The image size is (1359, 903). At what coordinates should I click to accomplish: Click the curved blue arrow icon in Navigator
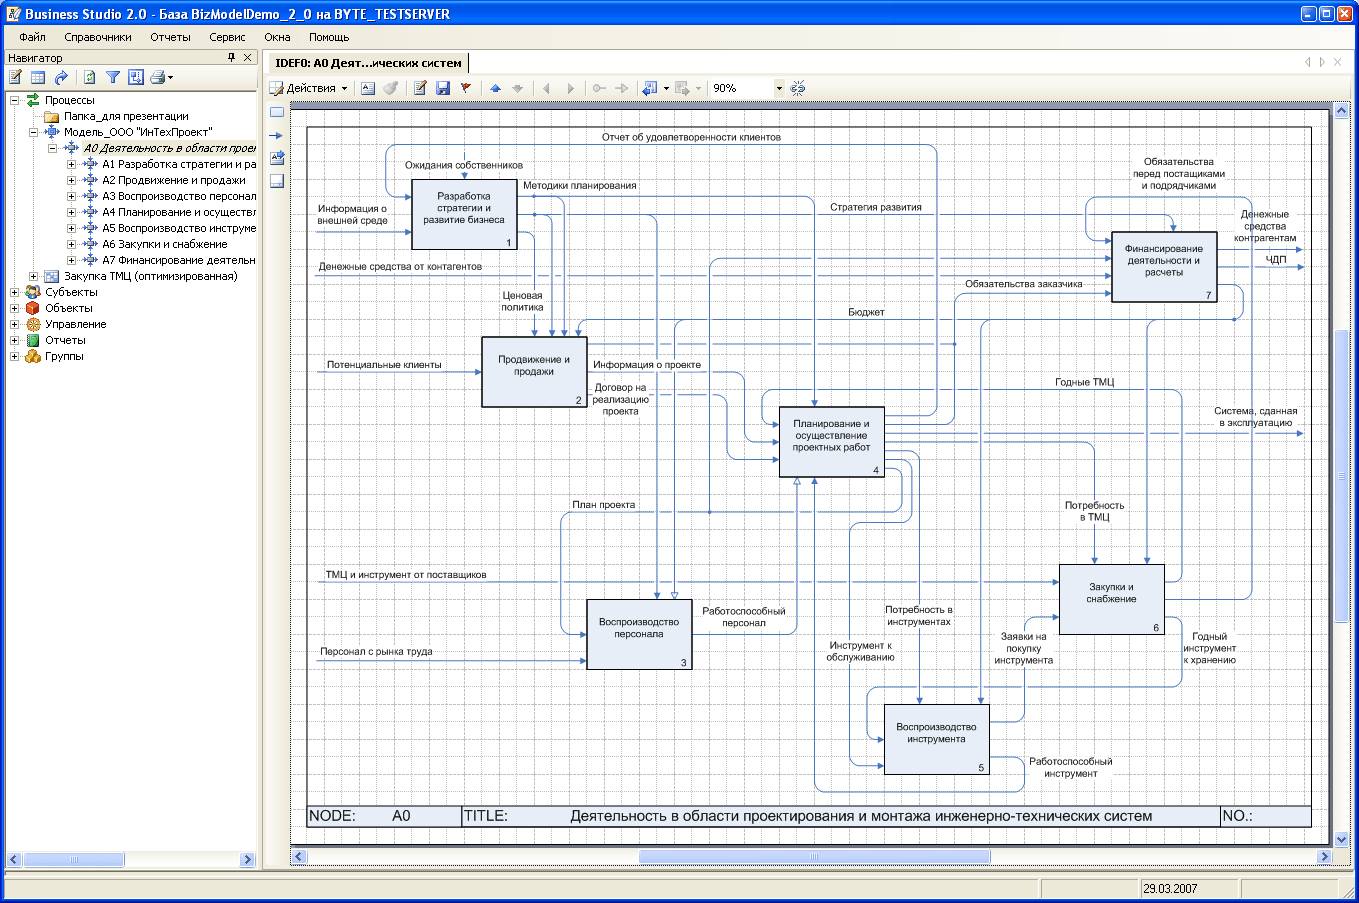[x=62, y=77]
